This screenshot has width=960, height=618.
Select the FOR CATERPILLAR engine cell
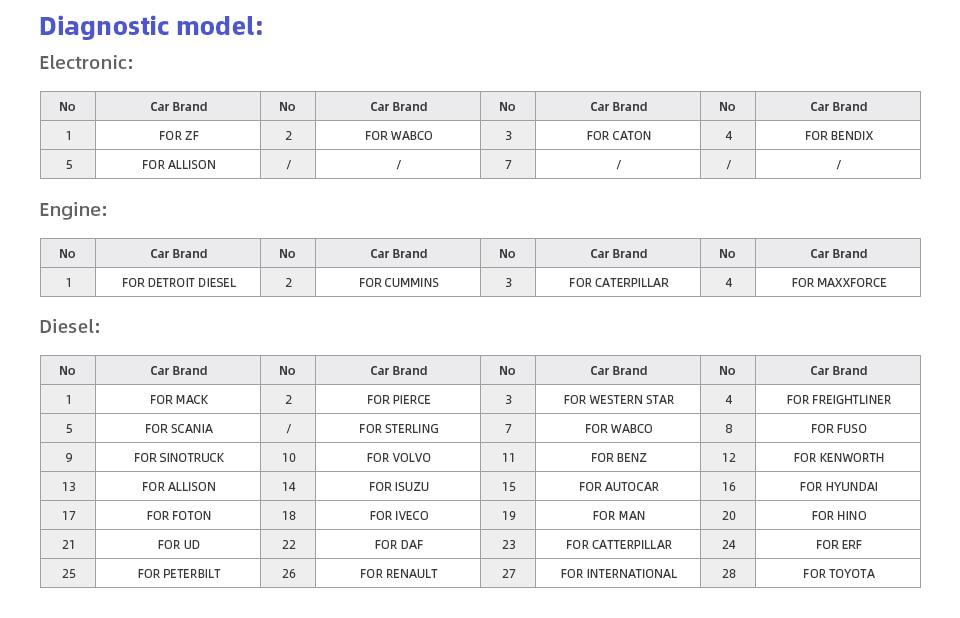[x=618, y=282]
